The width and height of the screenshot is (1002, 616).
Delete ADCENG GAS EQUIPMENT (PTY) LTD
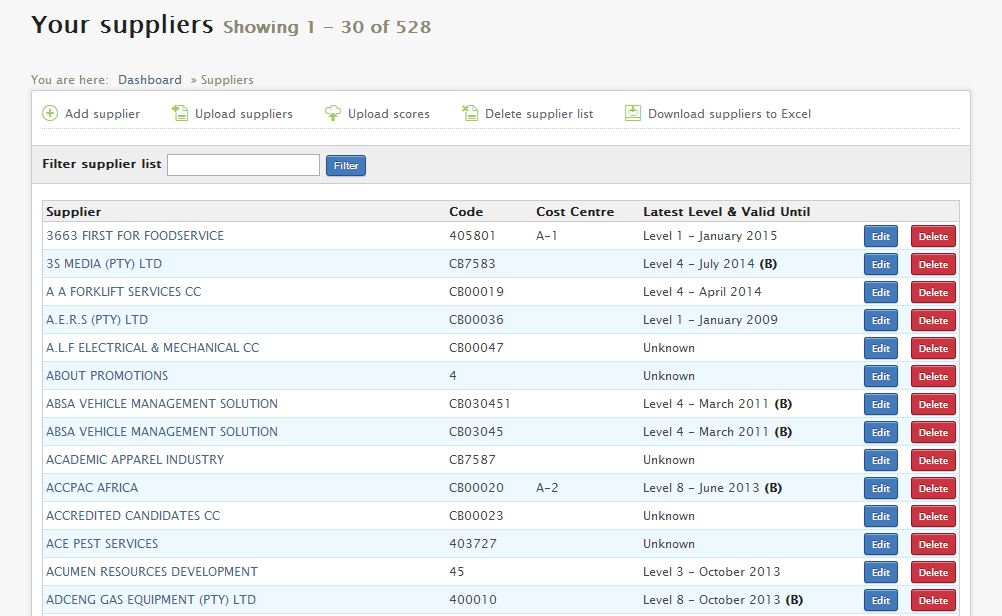point(933,601)
